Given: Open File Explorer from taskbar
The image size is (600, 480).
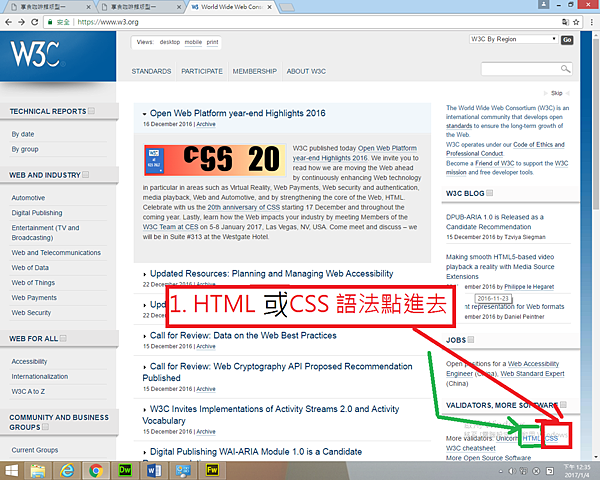Looking at the screenshot, I should point(38,470).
